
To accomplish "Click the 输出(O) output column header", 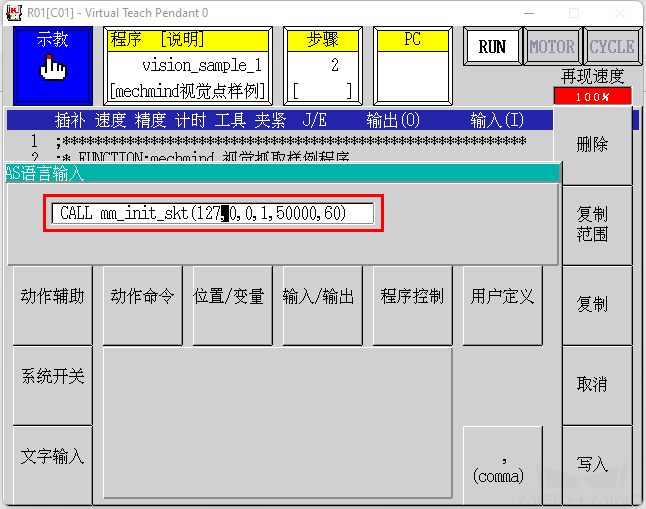I will 393,120.
